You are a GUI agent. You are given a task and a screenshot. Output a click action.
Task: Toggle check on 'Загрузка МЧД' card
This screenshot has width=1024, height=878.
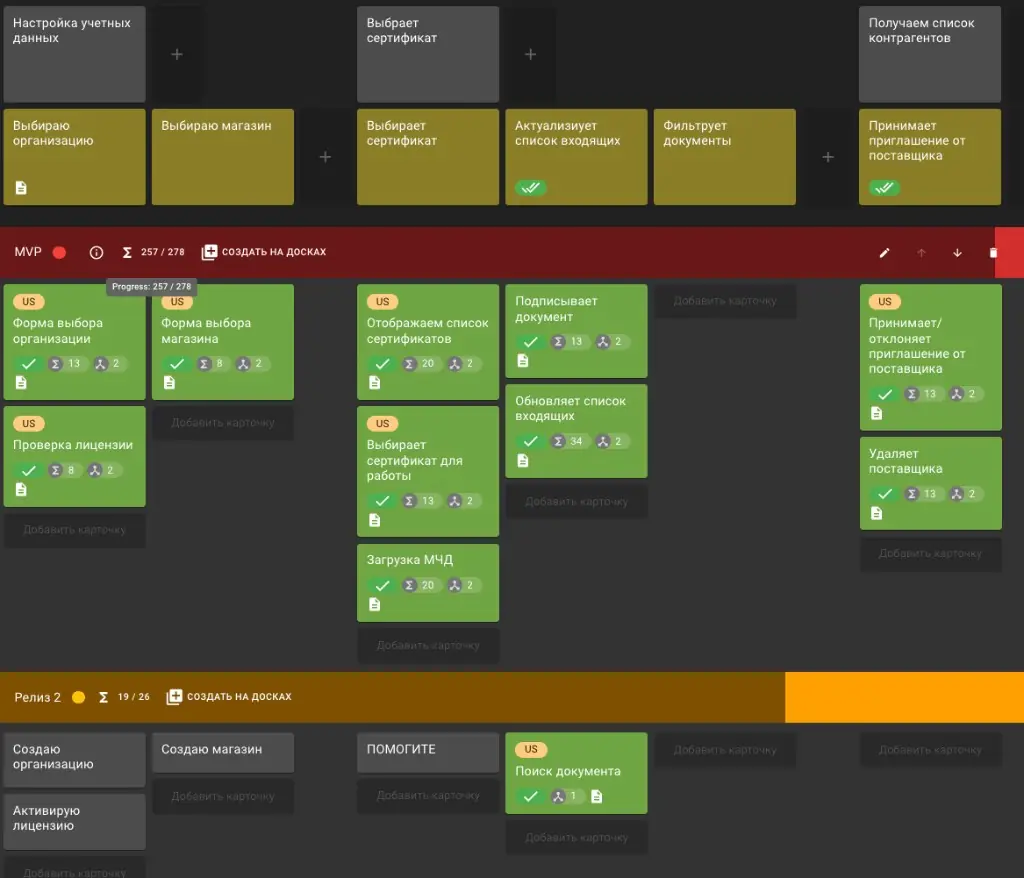(383, 585)
